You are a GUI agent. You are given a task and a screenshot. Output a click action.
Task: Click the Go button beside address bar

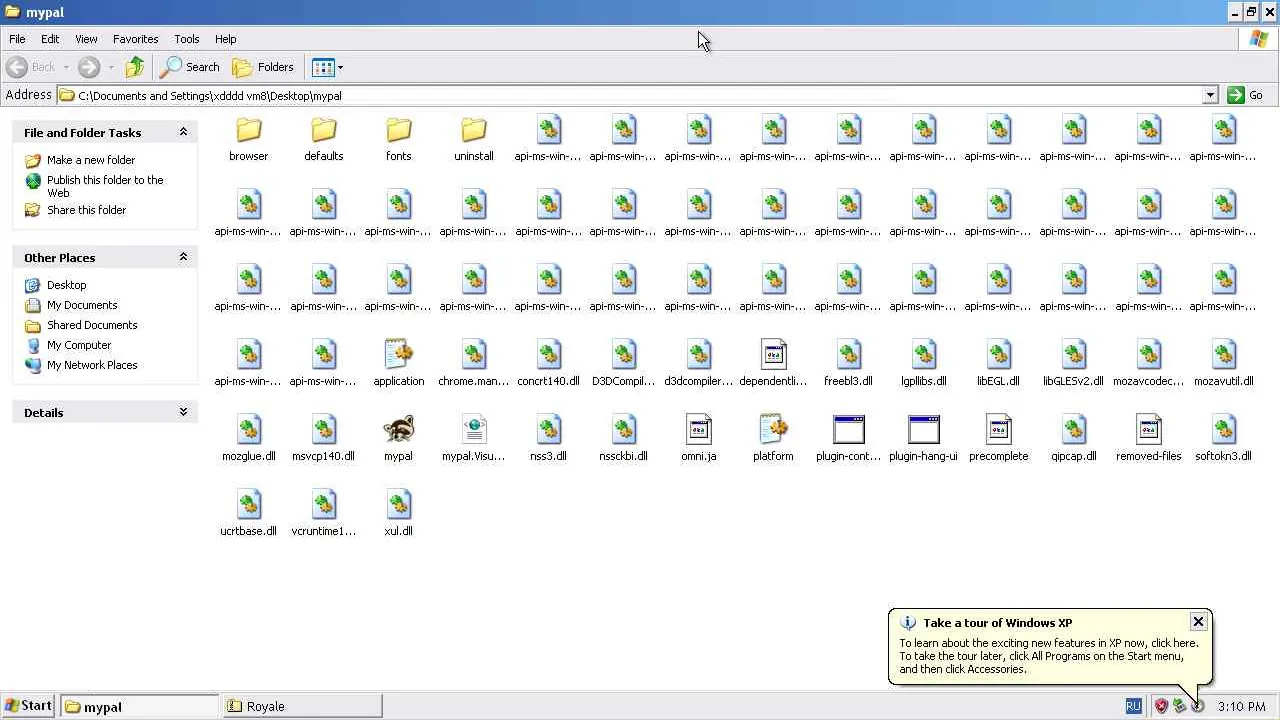pos(1246,95)
